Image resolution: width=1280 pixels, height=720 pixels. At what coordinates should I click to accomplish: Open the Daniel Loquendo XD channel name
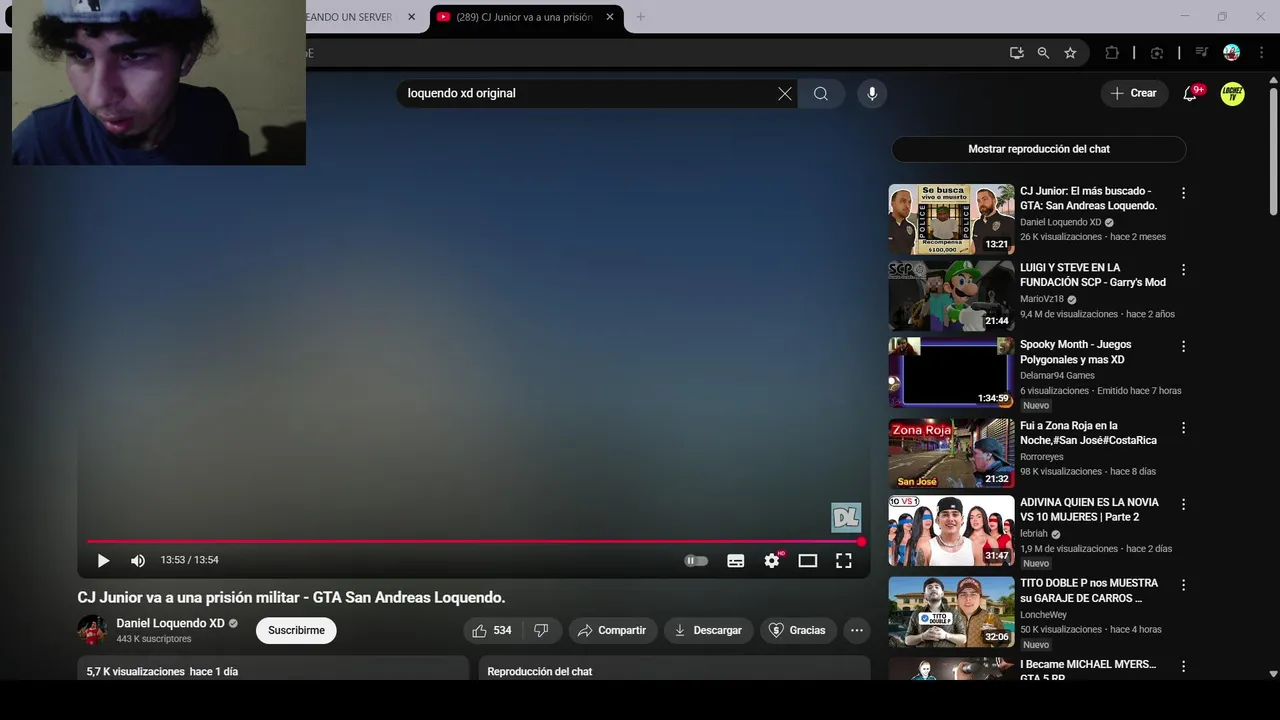click(170, 623)
